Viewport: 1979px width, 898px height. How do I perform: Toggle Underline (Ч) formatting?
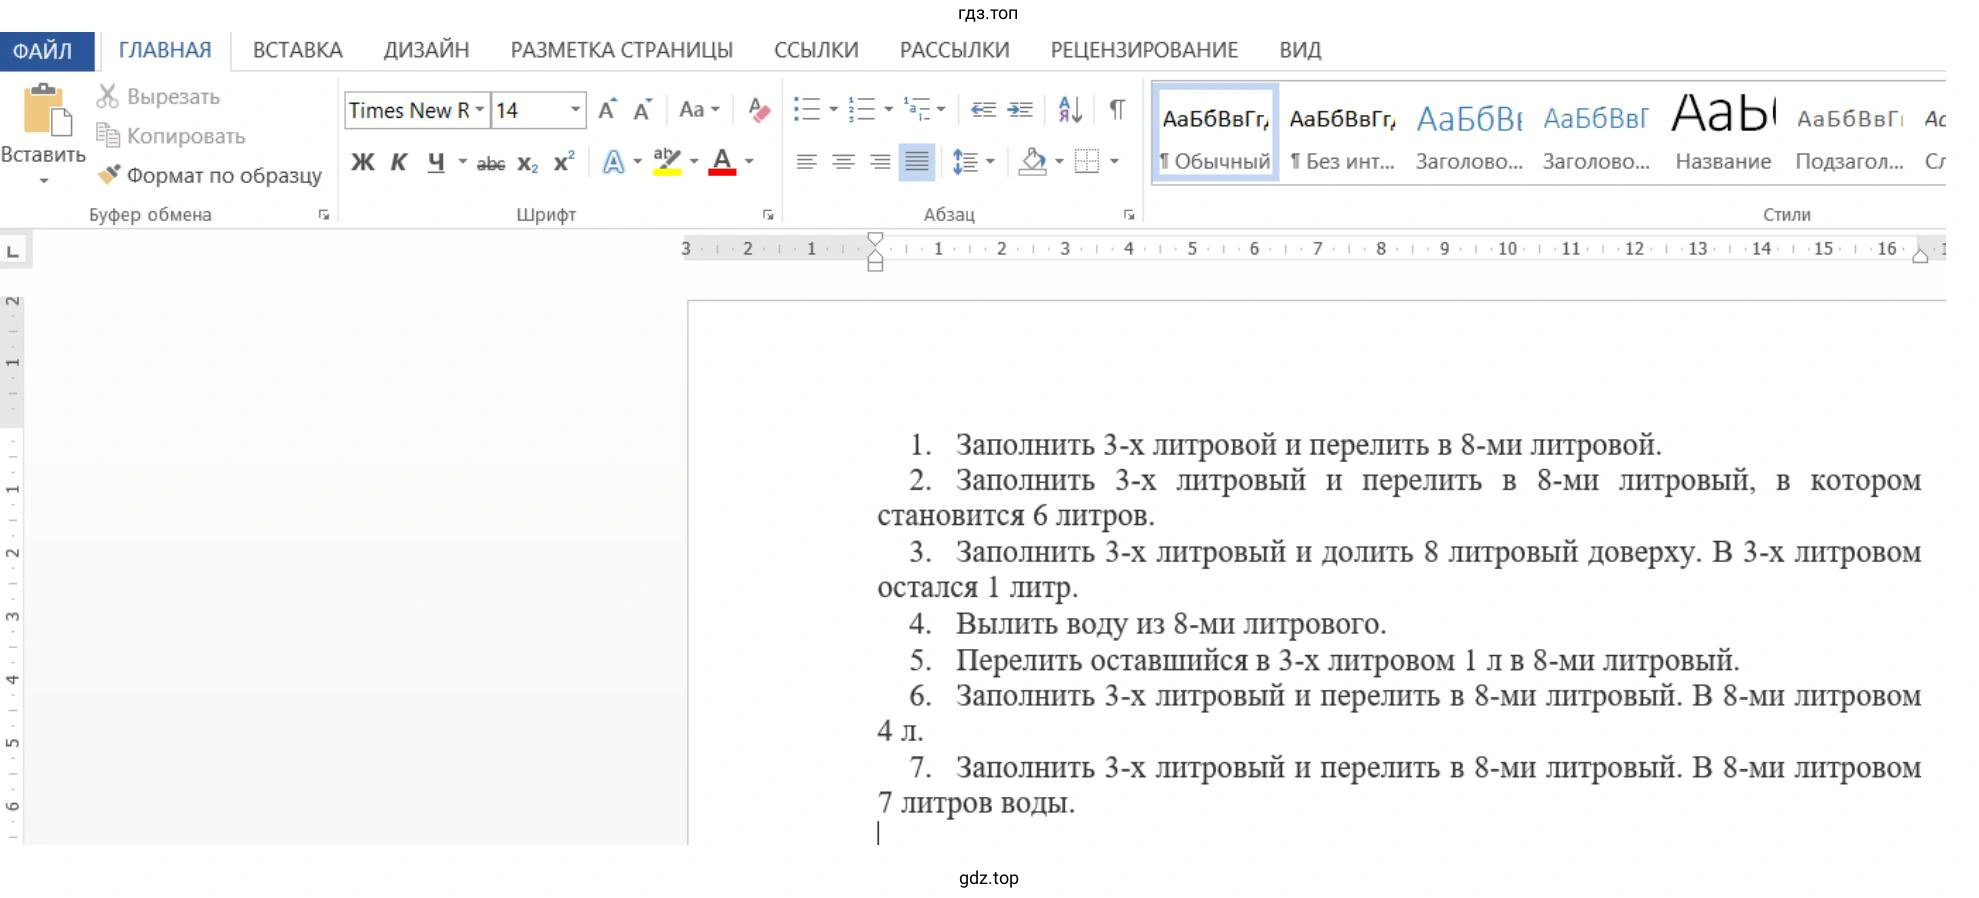(x=436, y=162)
